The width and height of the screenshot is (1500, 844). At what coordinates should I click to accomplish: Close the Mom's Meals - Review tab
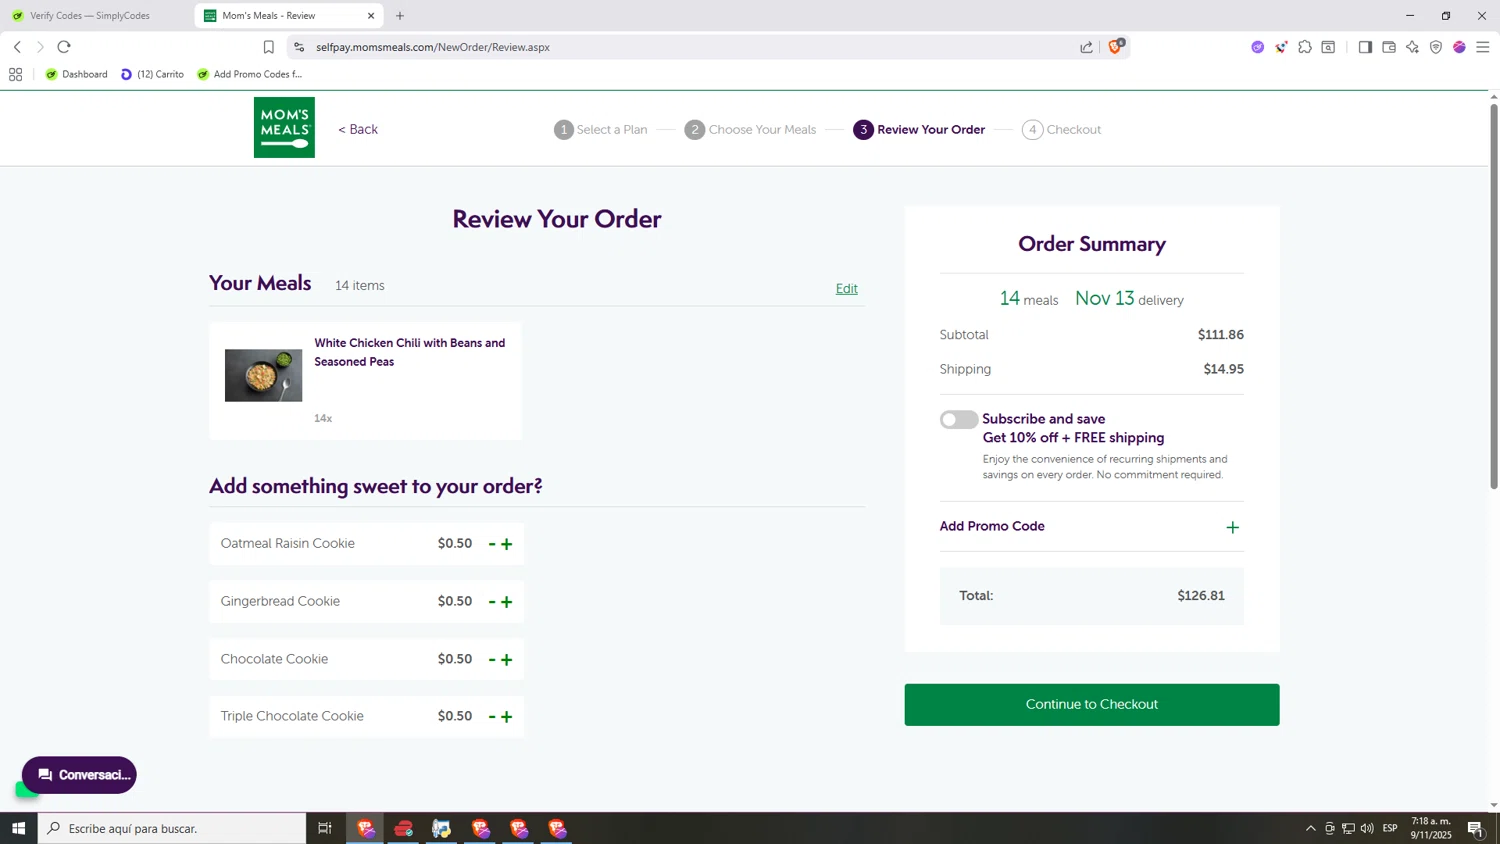[x=371, y=16]
